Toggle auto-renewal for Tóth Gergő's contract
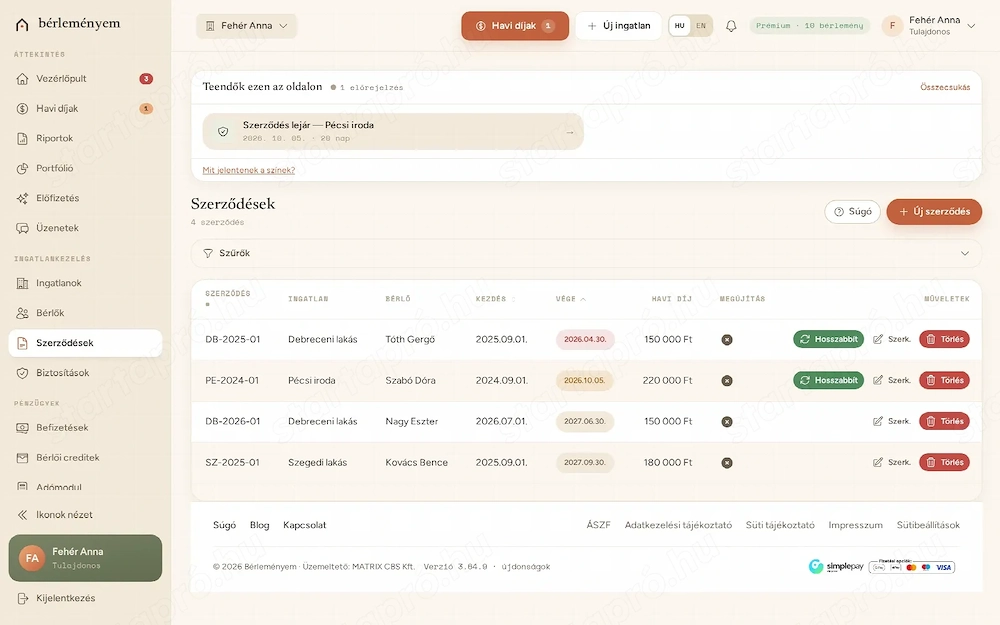The width and height of the screenshot is (1000, 625). (x=726, y=340)
